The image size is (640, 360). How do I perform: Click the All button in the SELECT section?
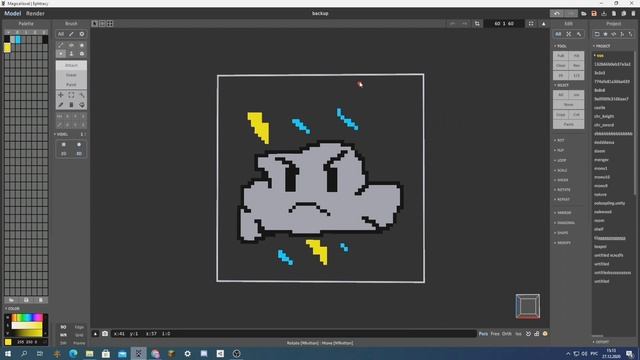click(561, 95)
